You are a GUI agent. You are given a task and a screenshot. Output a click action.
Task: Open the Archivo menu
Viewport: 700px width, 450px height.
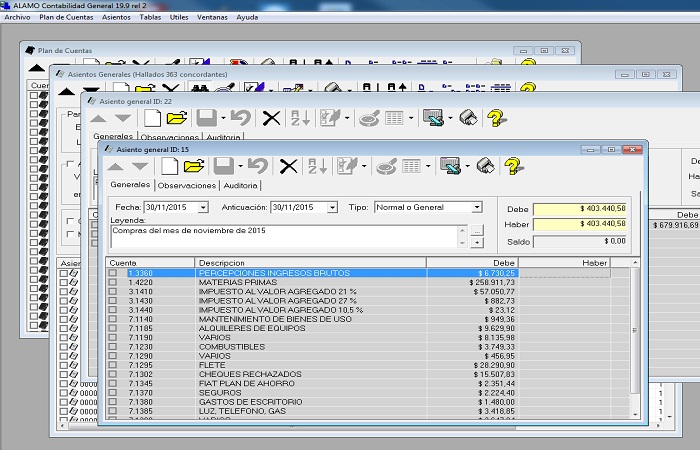(17, 17)
